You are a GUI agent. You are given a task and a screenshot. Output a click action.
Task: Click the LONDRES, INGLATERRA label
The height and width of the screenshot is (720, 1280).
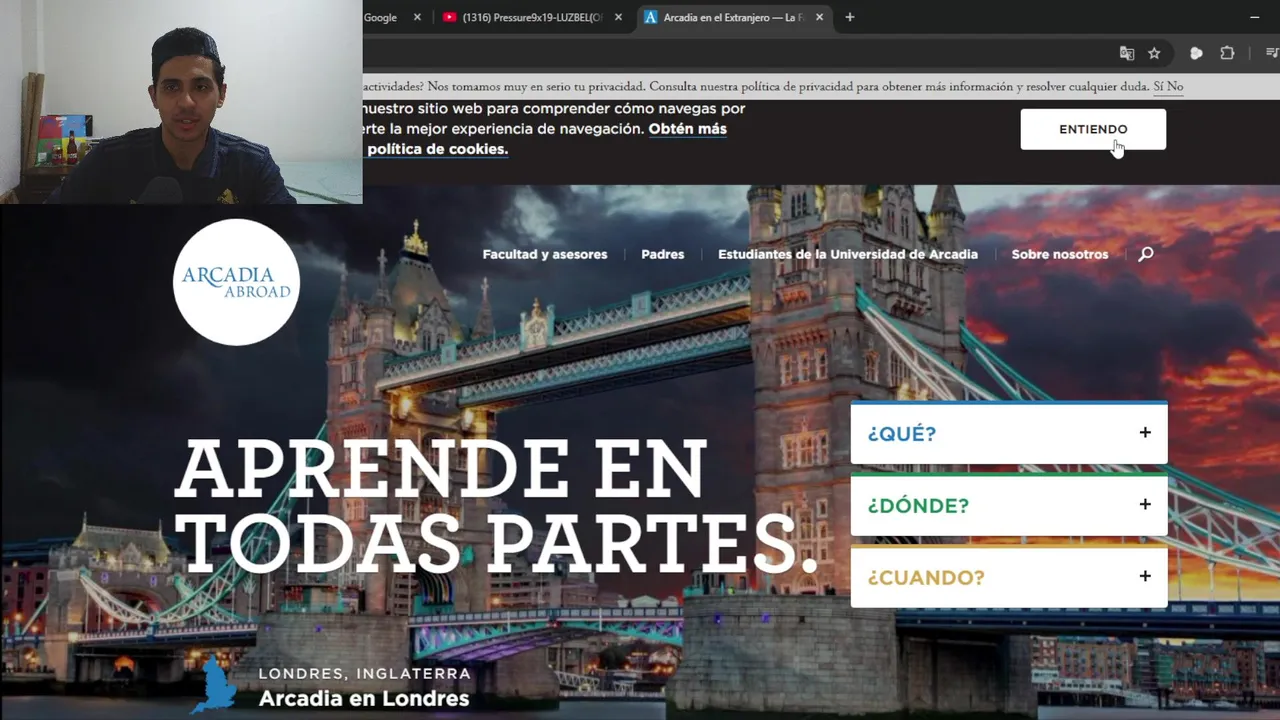(x=364, y=673)
